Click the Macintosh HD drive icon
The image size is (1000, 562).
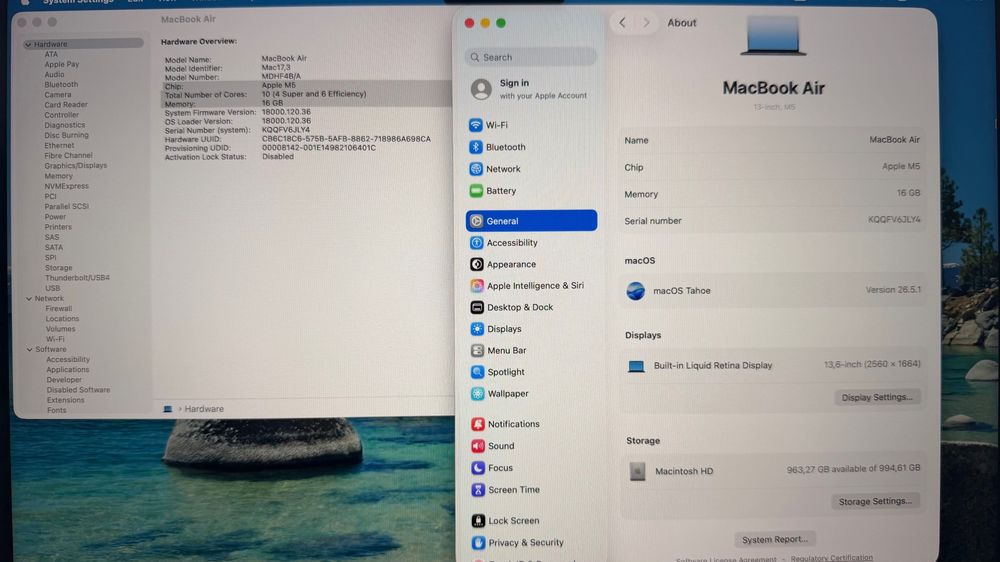[637, 471]
